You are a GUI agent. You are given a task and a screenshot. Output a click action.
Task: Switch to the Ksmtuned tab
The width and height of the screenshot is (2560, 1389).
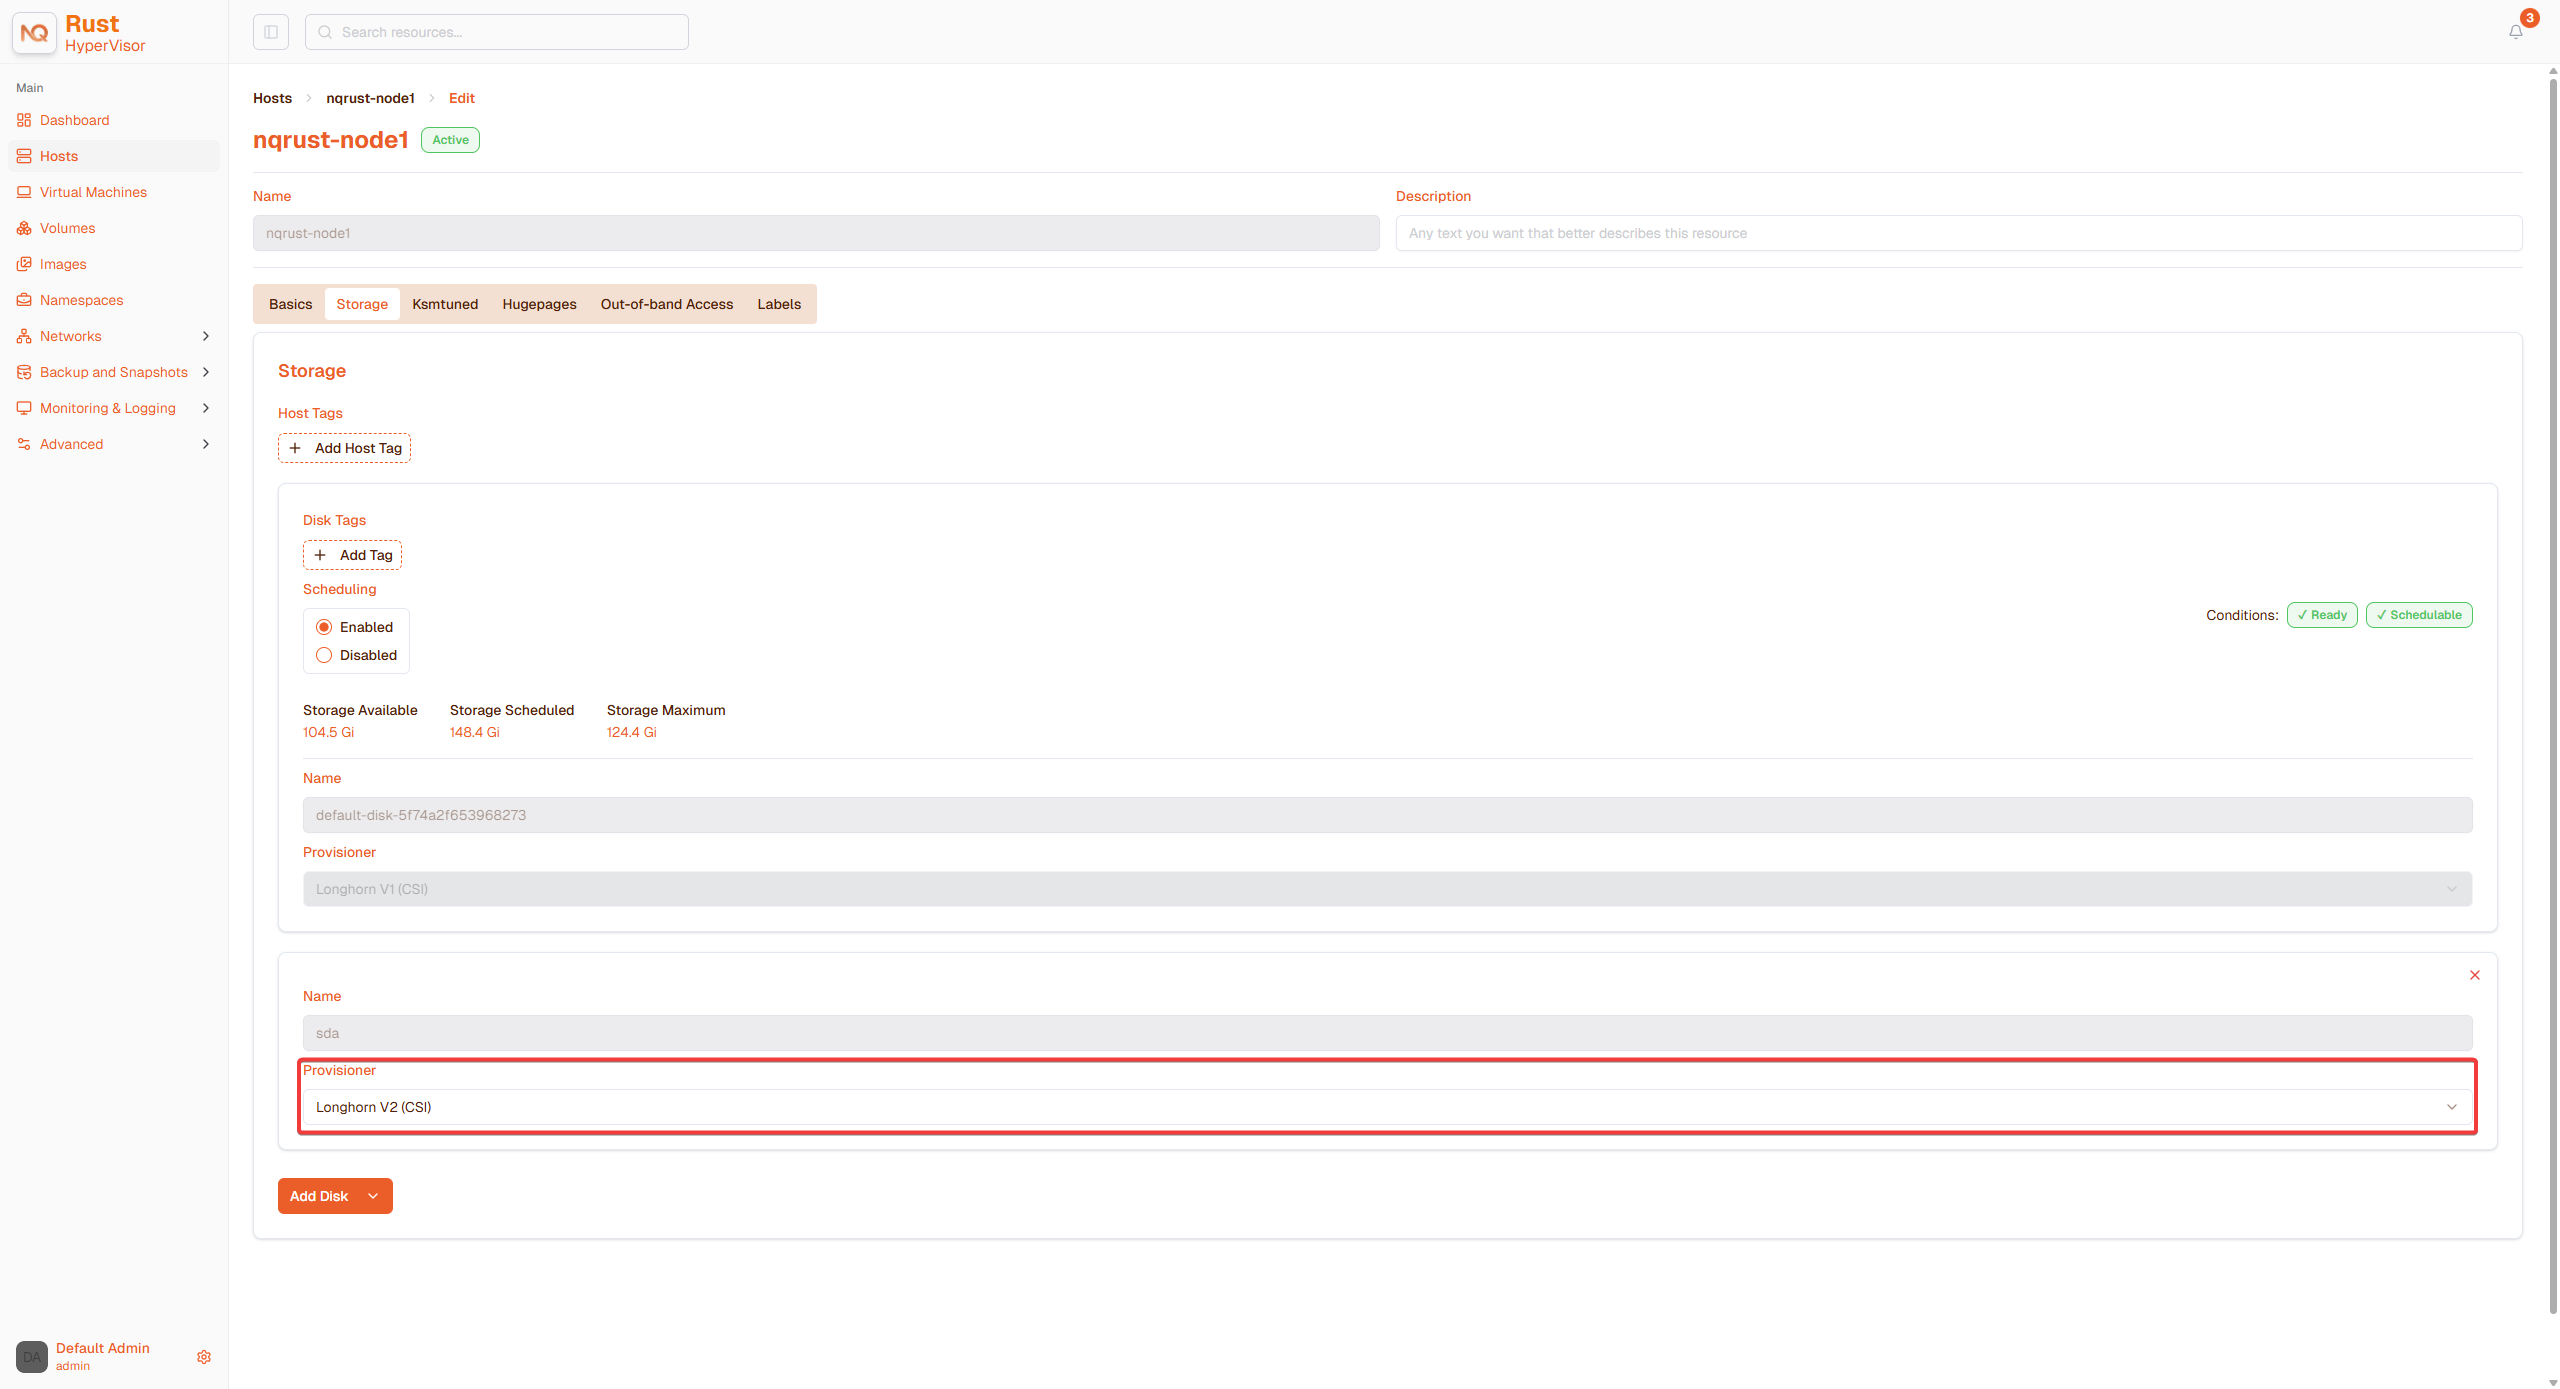[x=445, y=304]
